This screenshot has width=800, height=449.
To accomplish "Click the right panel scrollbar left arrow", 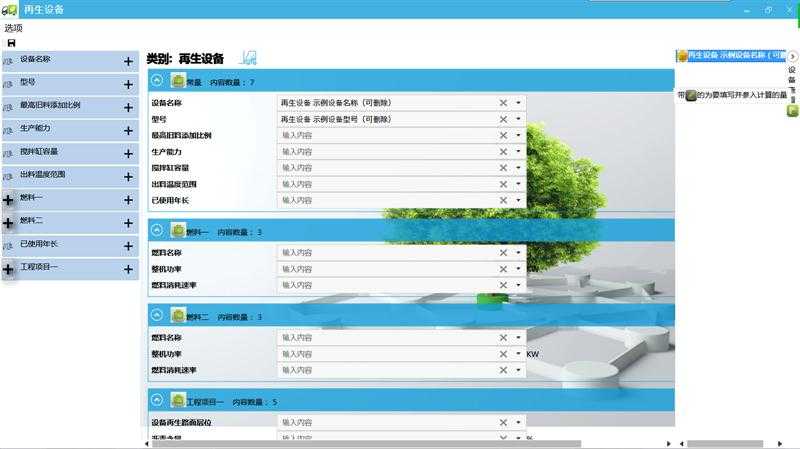I will point(681,444).
